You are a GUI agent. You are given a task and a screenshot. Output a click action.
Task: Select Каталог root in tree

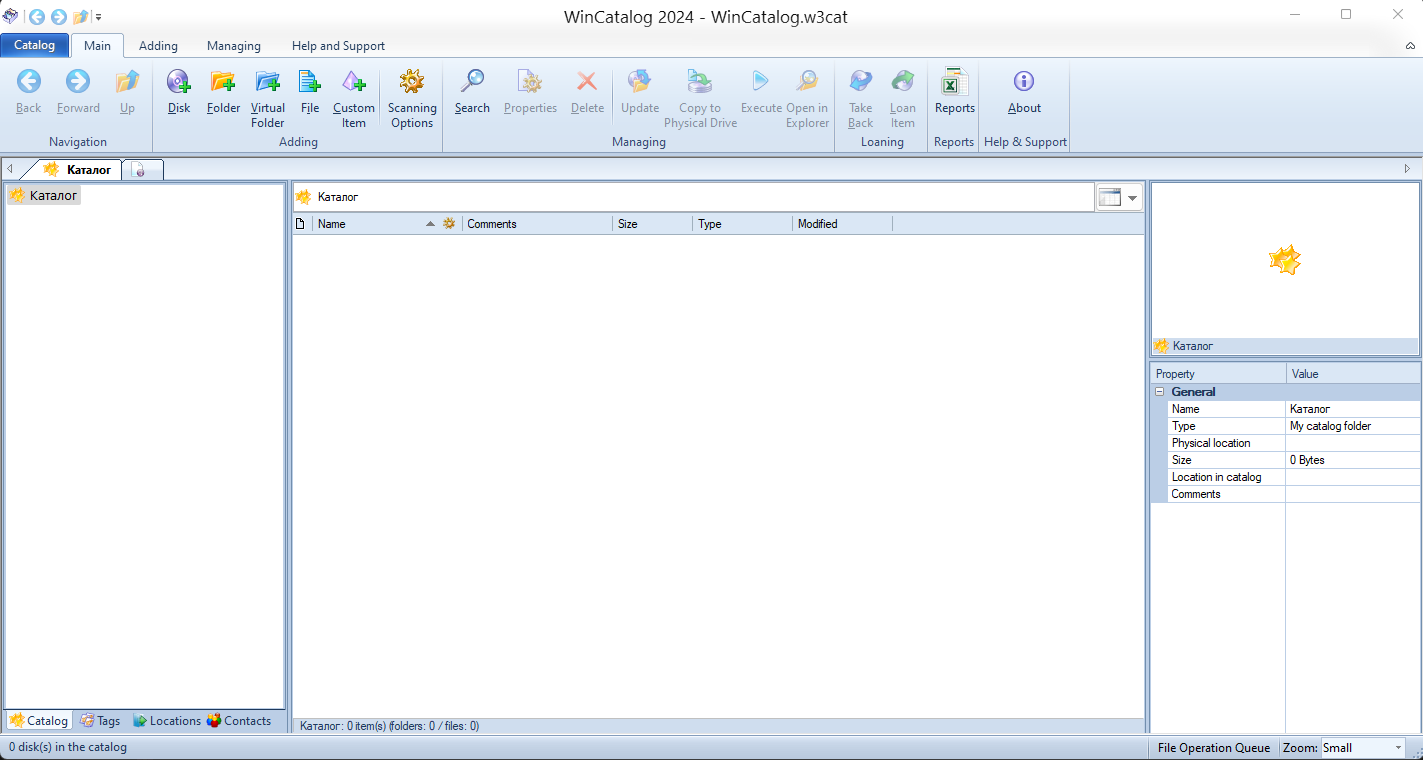pyautogui.click(x=44, y=195)
